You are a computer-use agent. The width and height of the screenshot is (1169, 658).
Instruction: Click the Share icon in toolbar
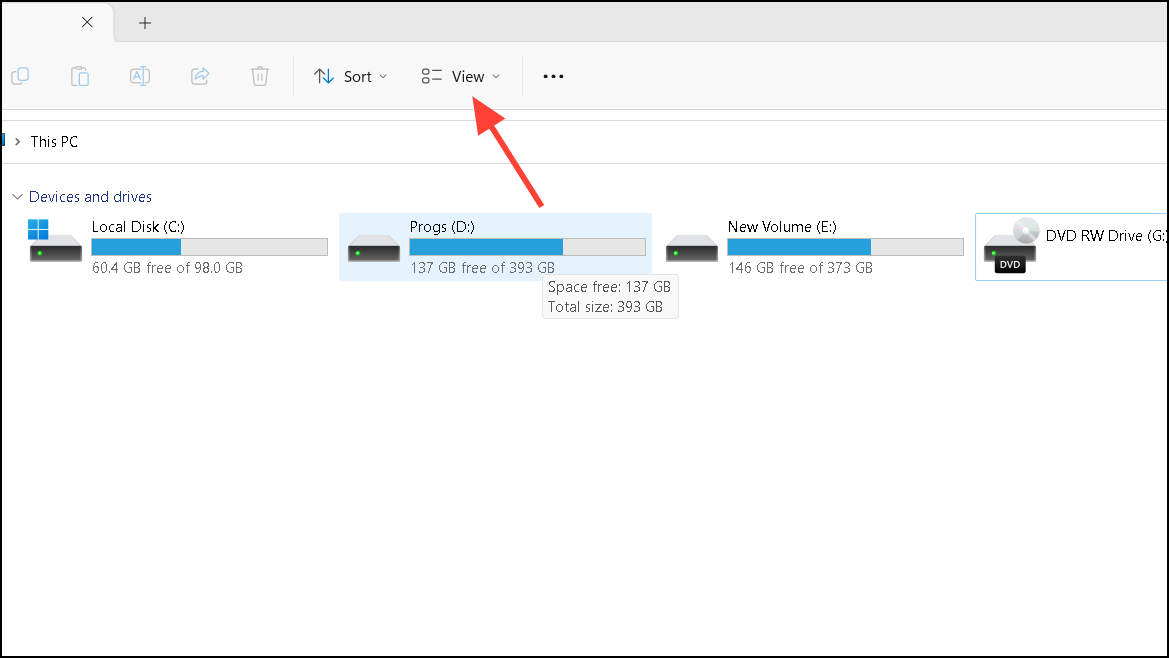[x=200, y=76]
